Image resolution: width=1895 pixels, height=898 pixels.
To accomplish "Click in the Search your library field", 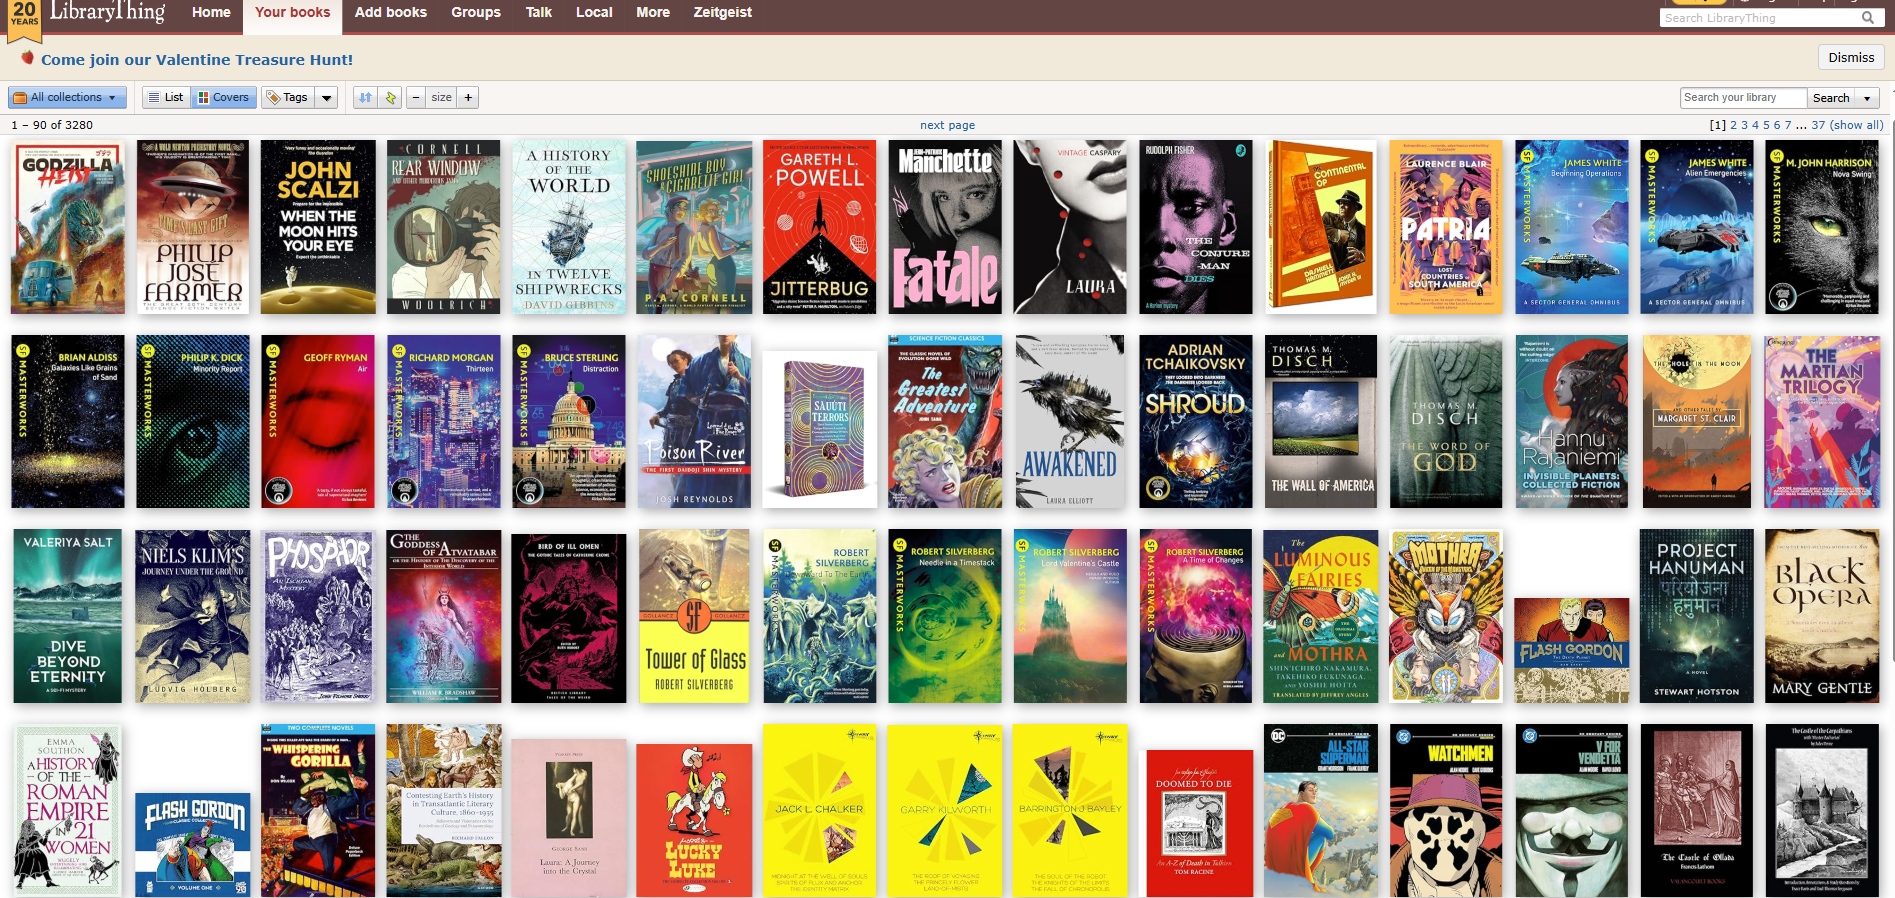I will 1743,97.
